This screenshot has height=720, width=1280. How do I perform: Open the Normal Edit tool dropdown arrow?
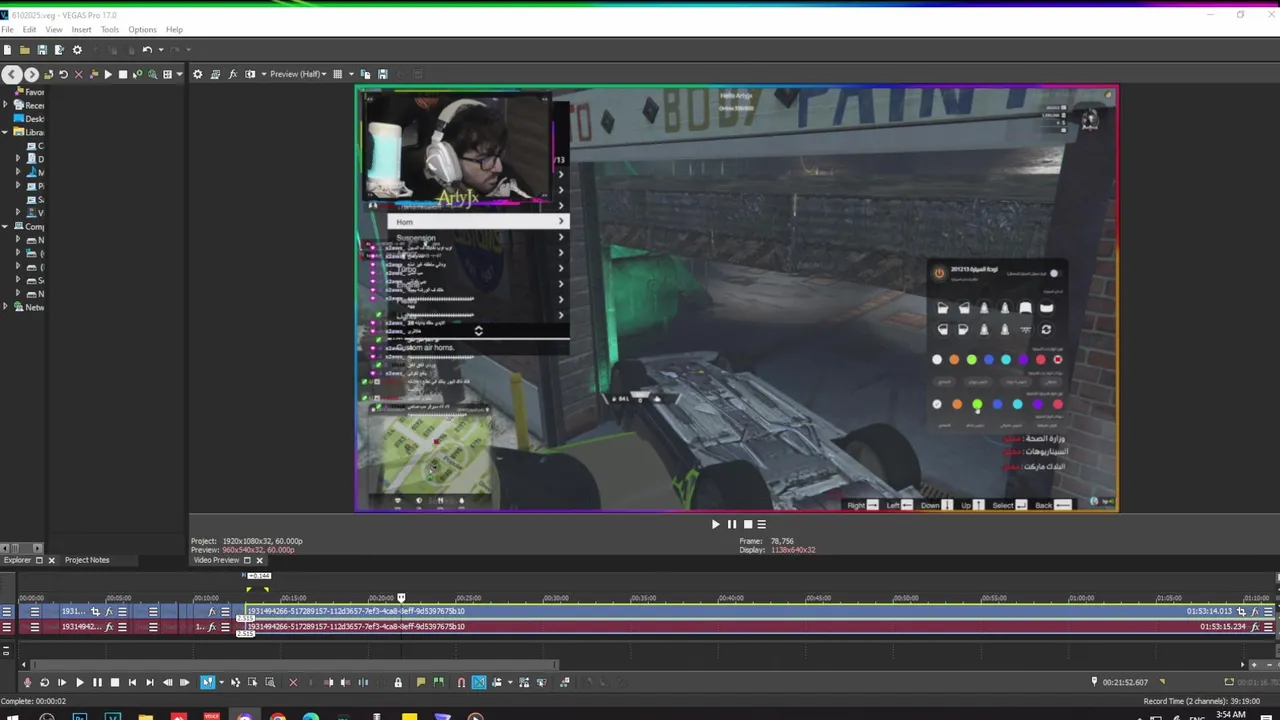pos(221,682)
